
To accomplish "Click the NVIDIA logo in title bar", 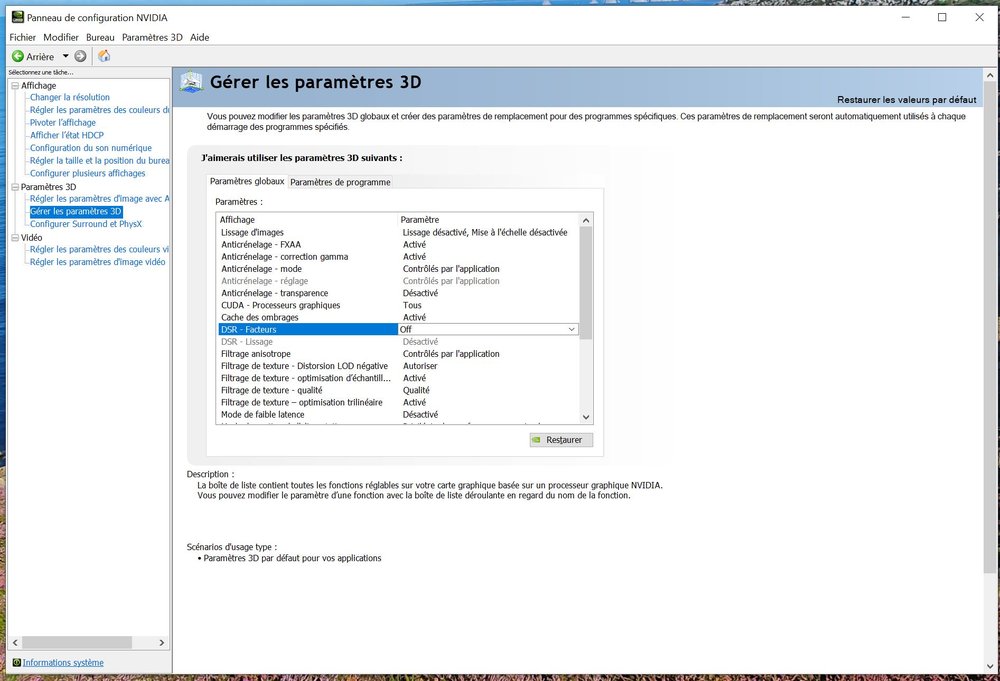I will click(x=17, y=17).
